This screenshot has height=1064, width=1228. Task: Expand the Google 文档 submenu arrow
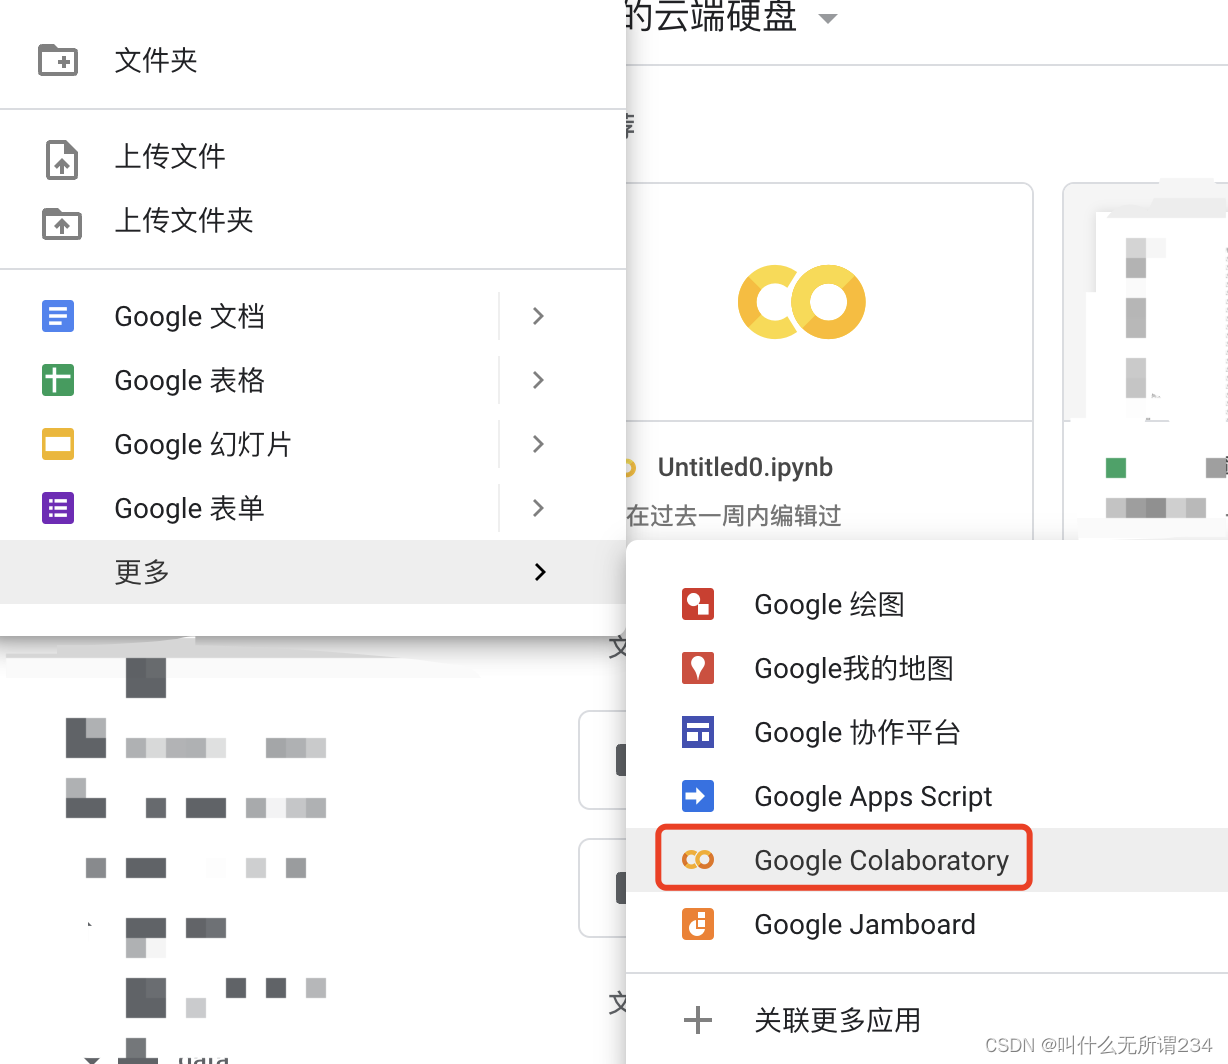[538, 316]
